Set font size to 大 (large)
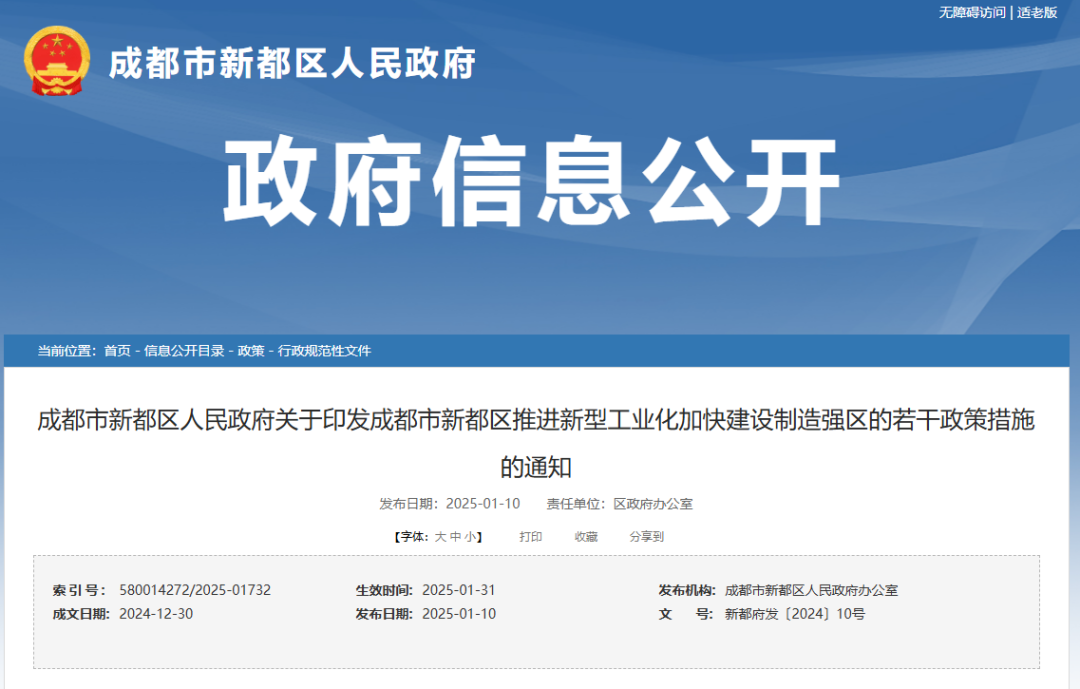Viewport: 1080px width, 689px height. [x=441, y=537]
